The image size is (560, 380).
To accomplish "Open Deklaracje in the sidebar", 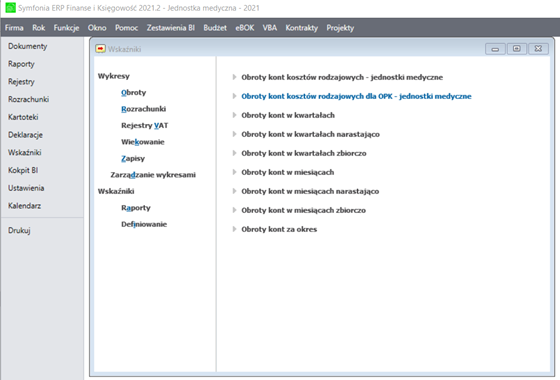I will (25, 135).
